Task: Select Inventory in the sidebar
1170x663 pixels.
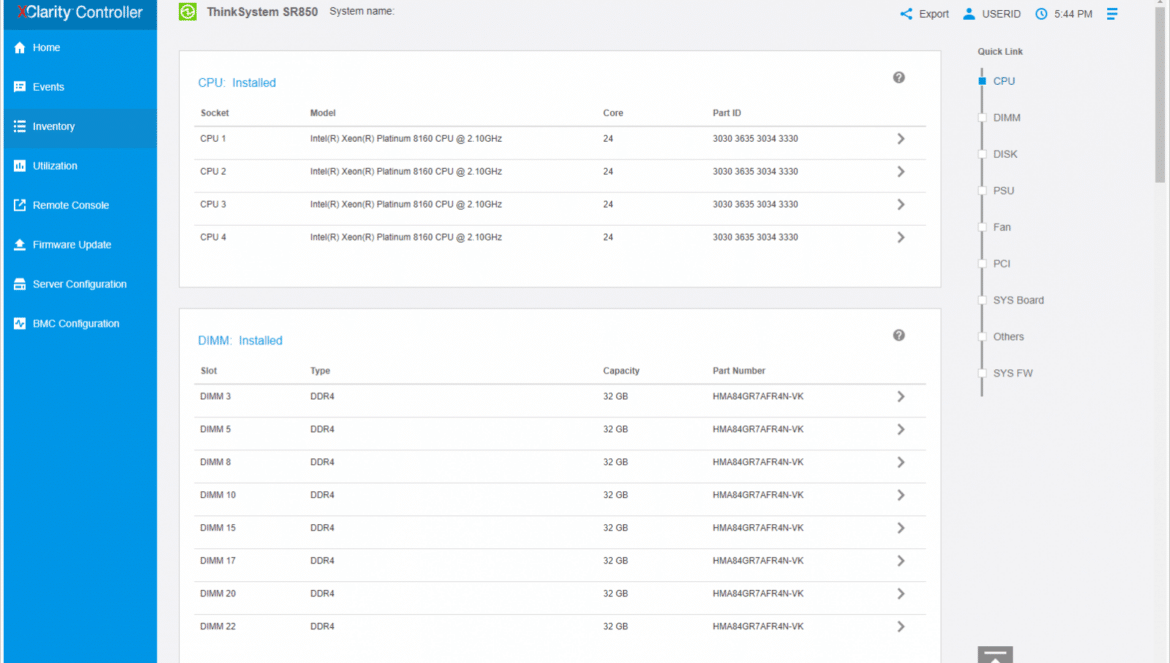Action: pyautogui.click(x=81, y=126)
